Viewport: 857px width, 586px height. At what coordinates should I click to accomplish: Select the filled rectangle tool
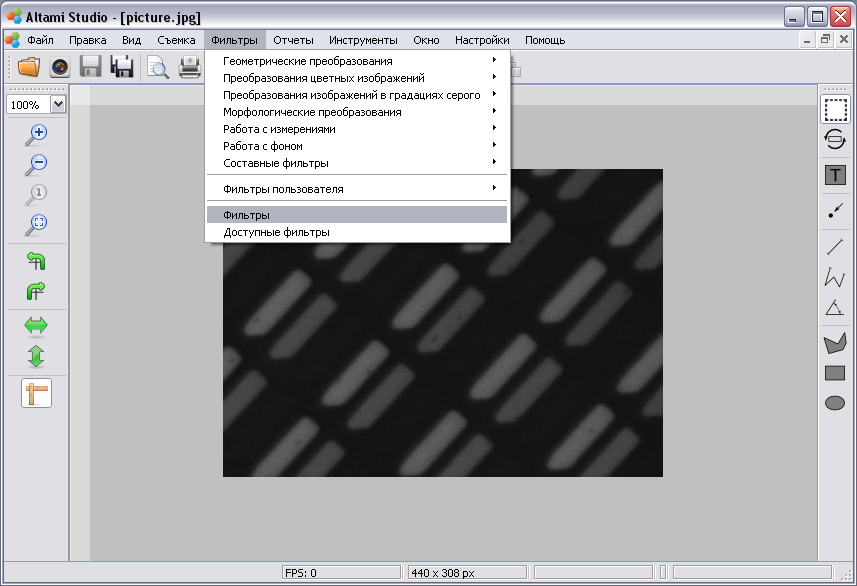835,373
